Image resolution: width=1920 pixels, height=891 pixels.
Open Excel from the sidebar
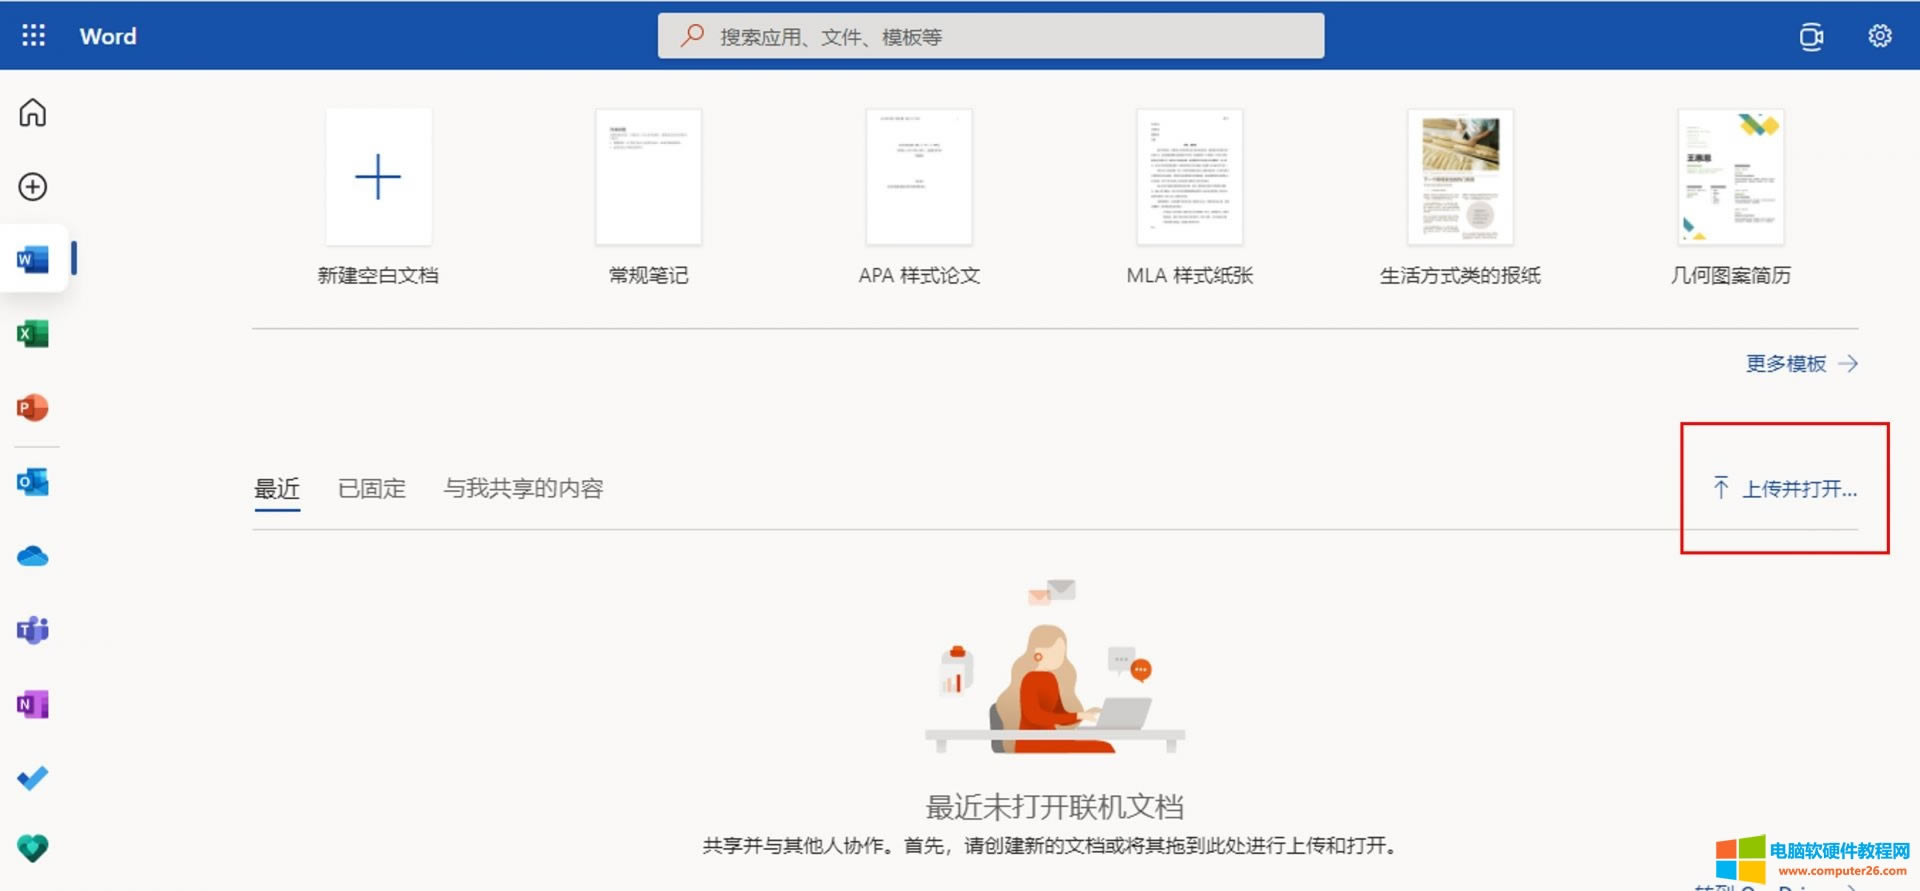point(33,334)
